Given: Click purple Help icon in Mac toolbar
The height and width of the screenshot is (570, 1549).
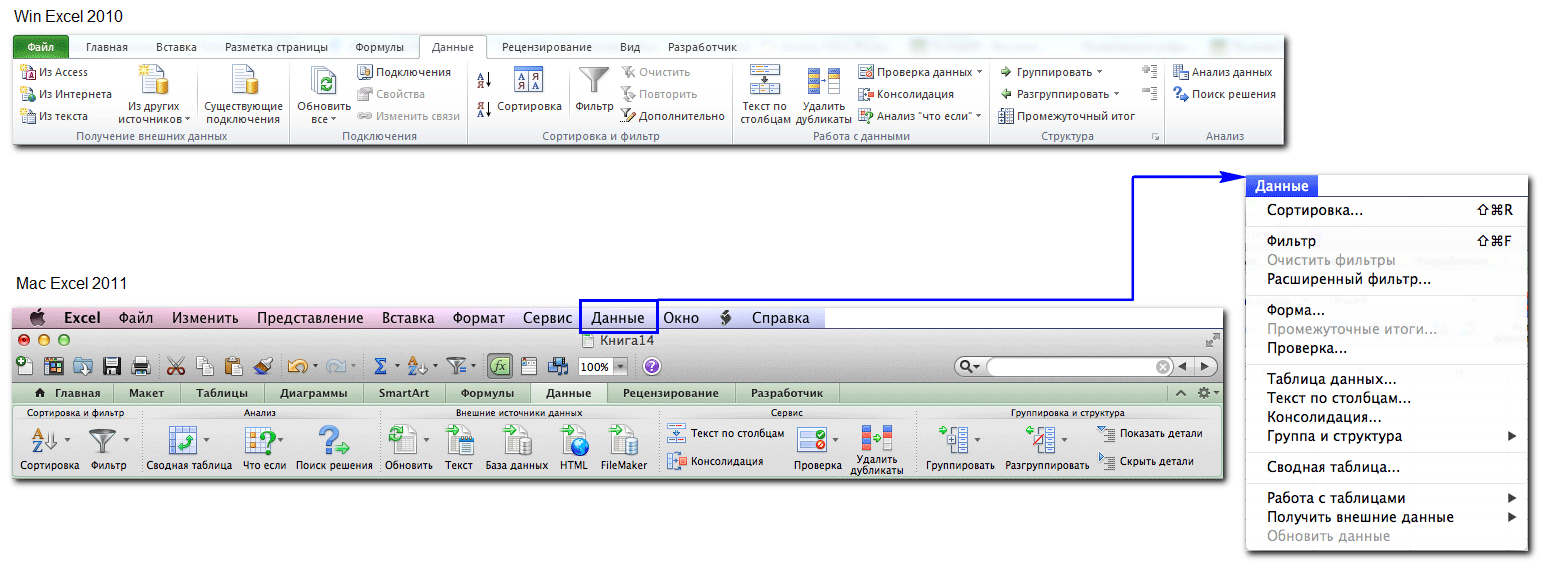Looking at the screenshot, I should pyautogui.click(x=651, y=366).
